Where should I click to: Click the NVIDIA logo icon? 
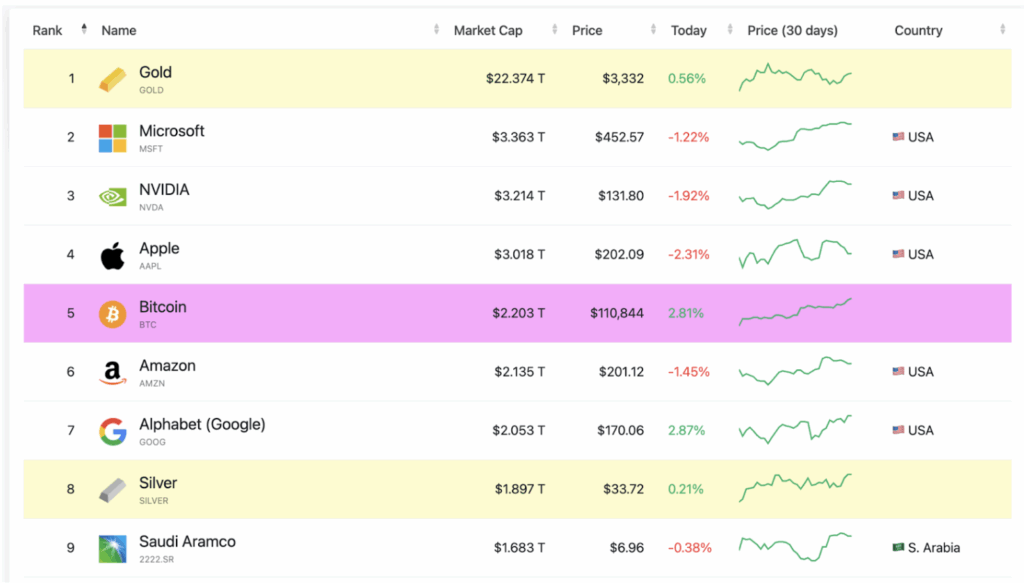113,197
